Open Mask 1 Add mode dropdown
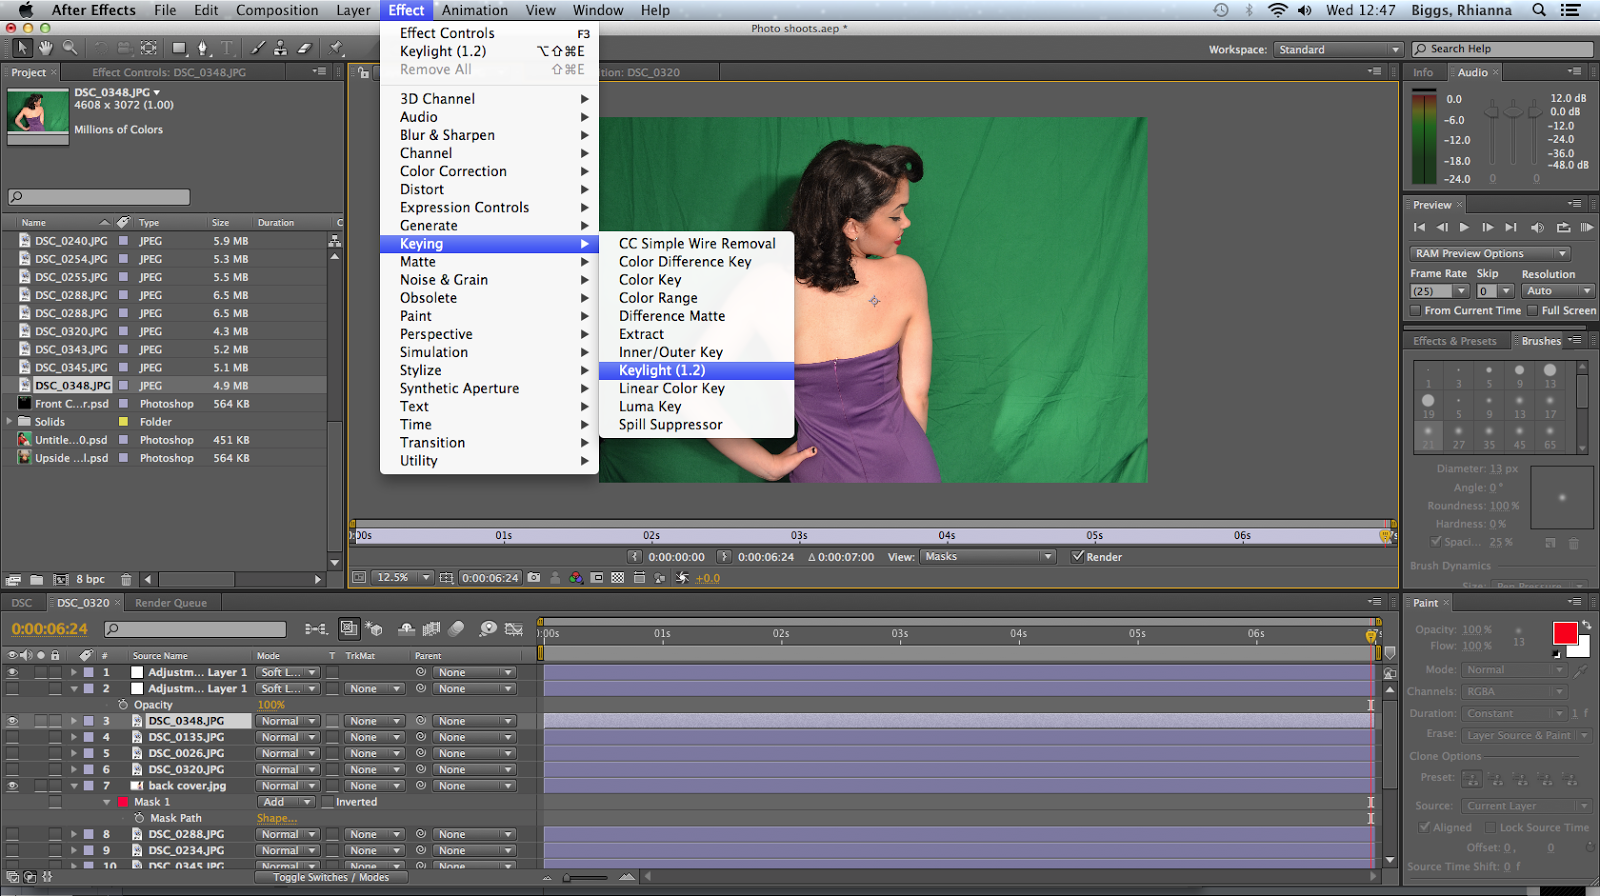The height and width of the screenshot is (896, 1600). [287, 802]
